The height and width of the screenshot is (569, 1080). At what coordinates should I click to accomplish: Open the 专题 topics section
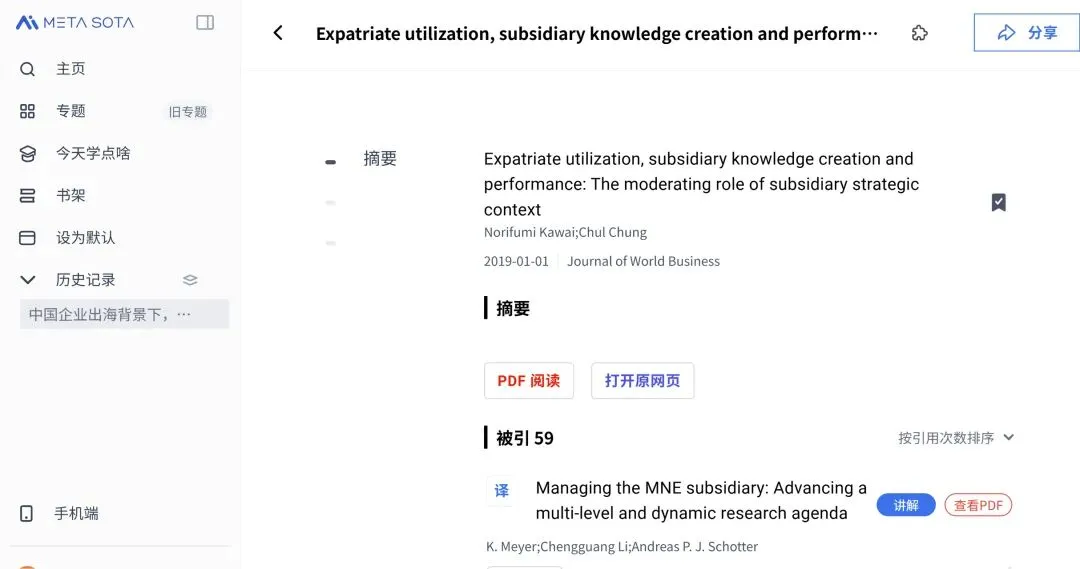(x=70, y=111)
